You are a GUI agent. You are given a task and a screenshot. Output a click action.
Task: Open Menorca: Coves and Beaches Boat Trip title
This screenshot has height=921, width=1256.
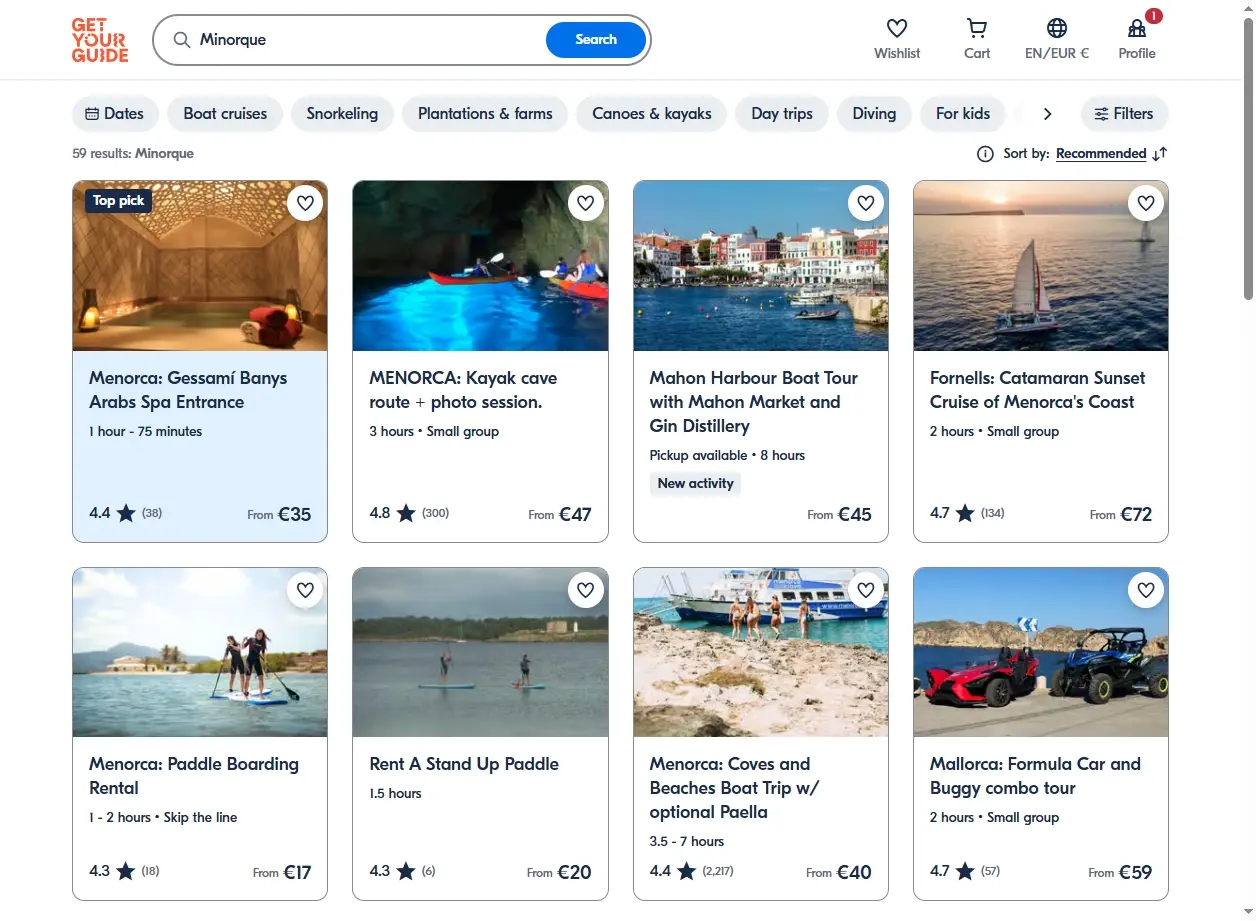point(734,788)
